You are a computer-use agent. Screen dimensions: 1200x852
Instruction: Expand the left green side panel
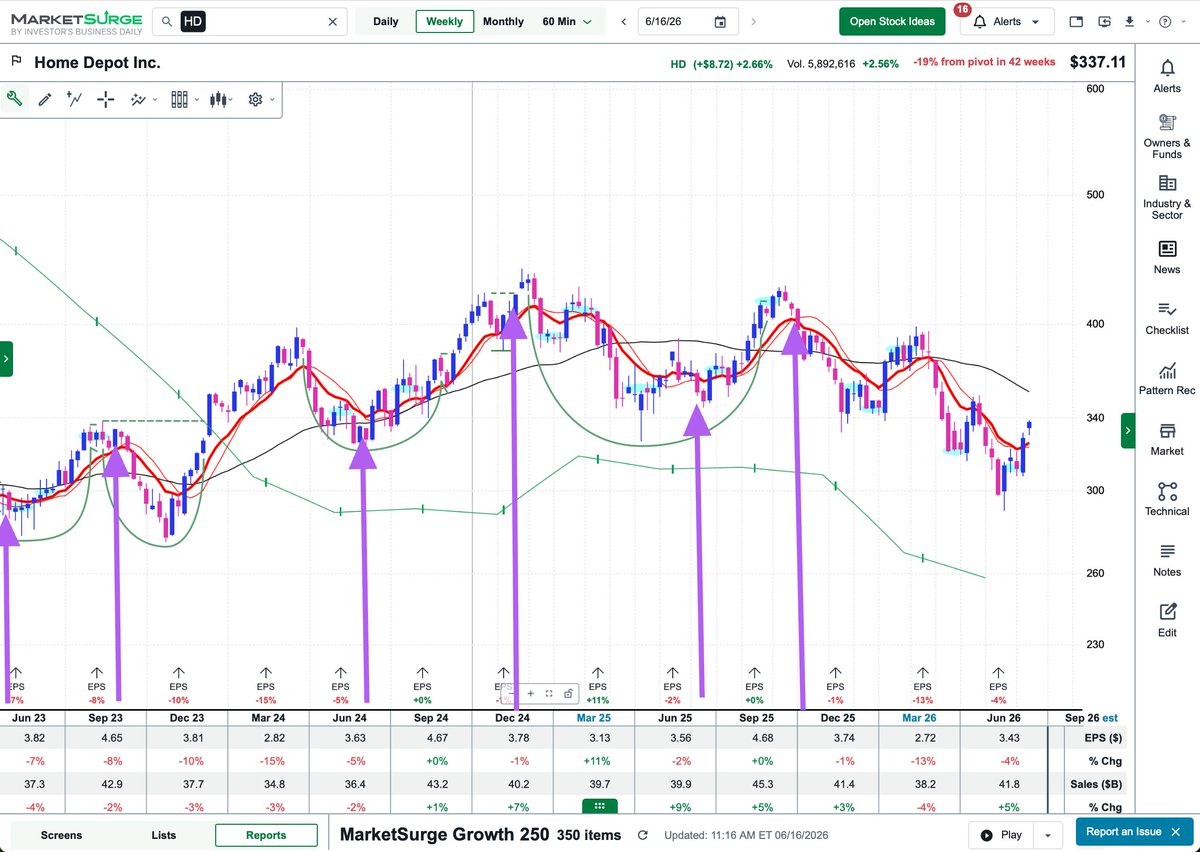pos(6,359)
